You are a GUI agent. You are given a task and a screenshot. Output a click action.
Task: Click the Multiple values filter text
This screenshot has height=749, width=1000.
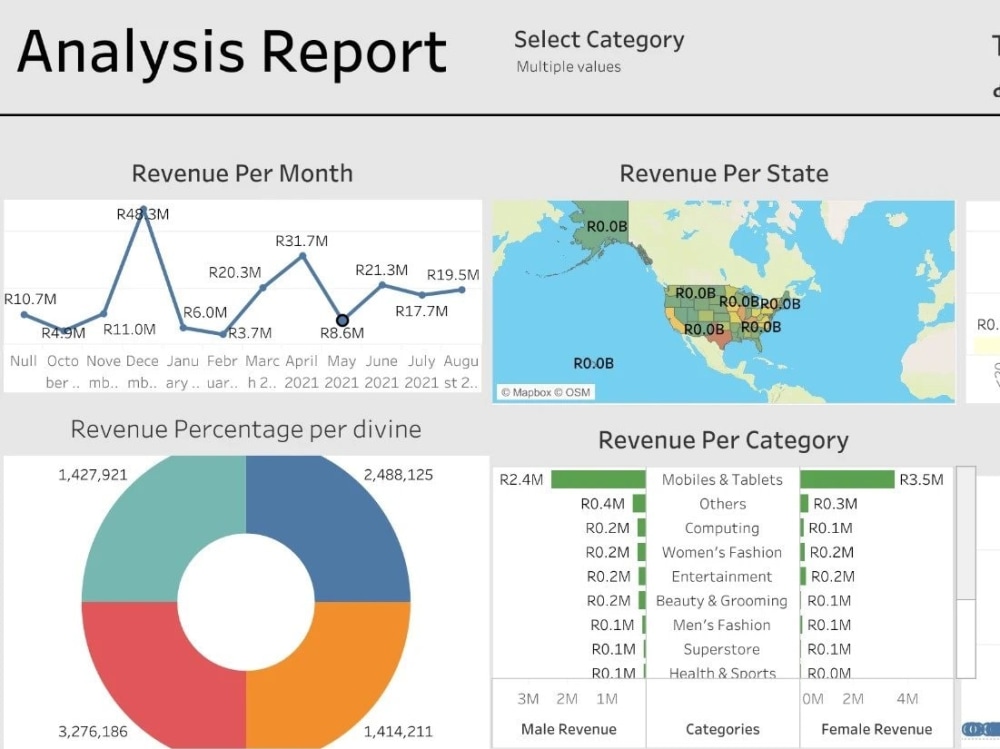567,66
